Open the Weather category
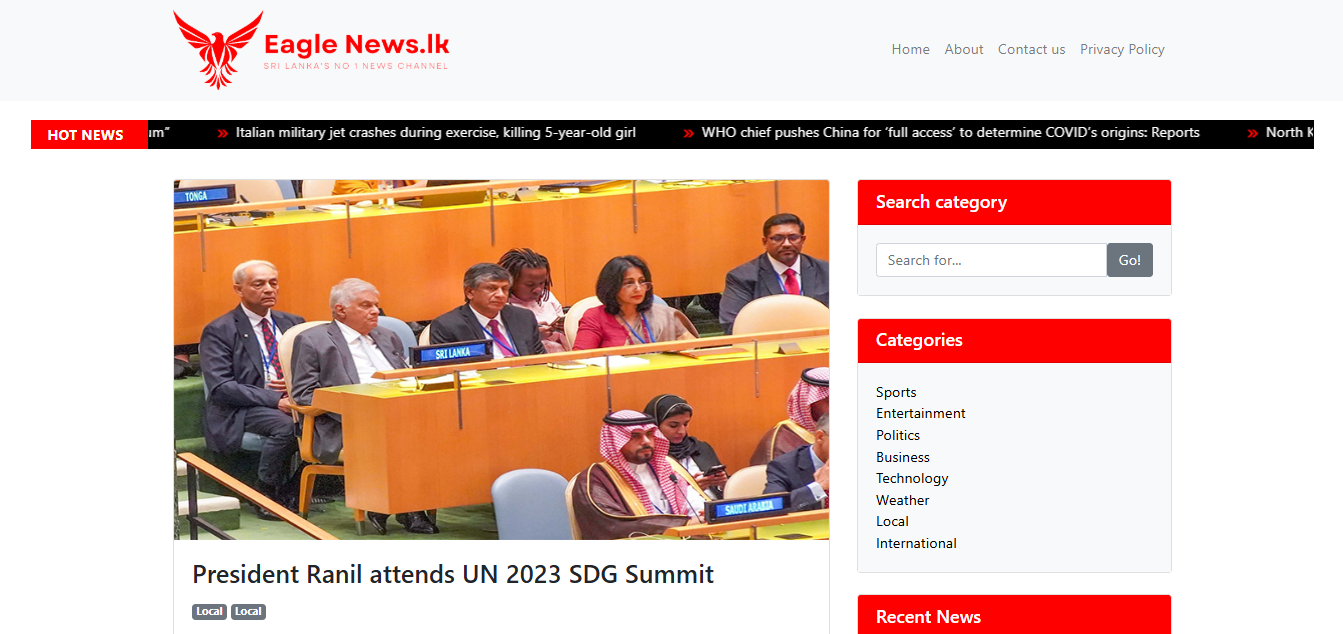This screenshot has width=1343, height=634. pyautogui.click(x=903, y=500)
